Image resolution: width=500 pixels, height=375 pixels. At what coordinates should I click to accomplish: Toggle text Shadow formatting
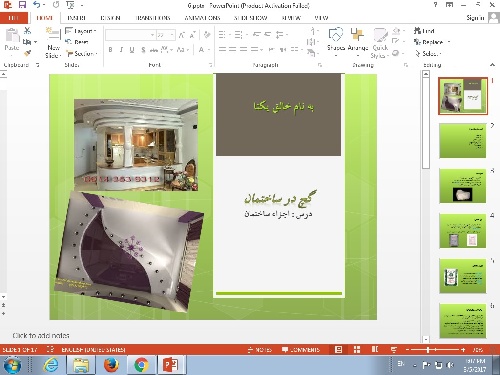pos(143,50)
